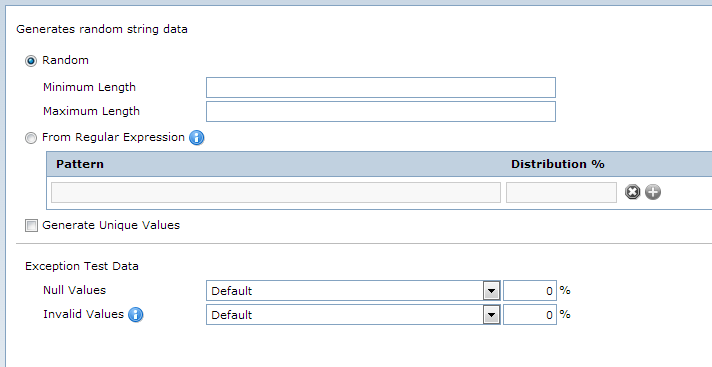Expand the Invalid Values Default dropdown
Viewport: 712px width, 367px height.
[x=353, y=315]
